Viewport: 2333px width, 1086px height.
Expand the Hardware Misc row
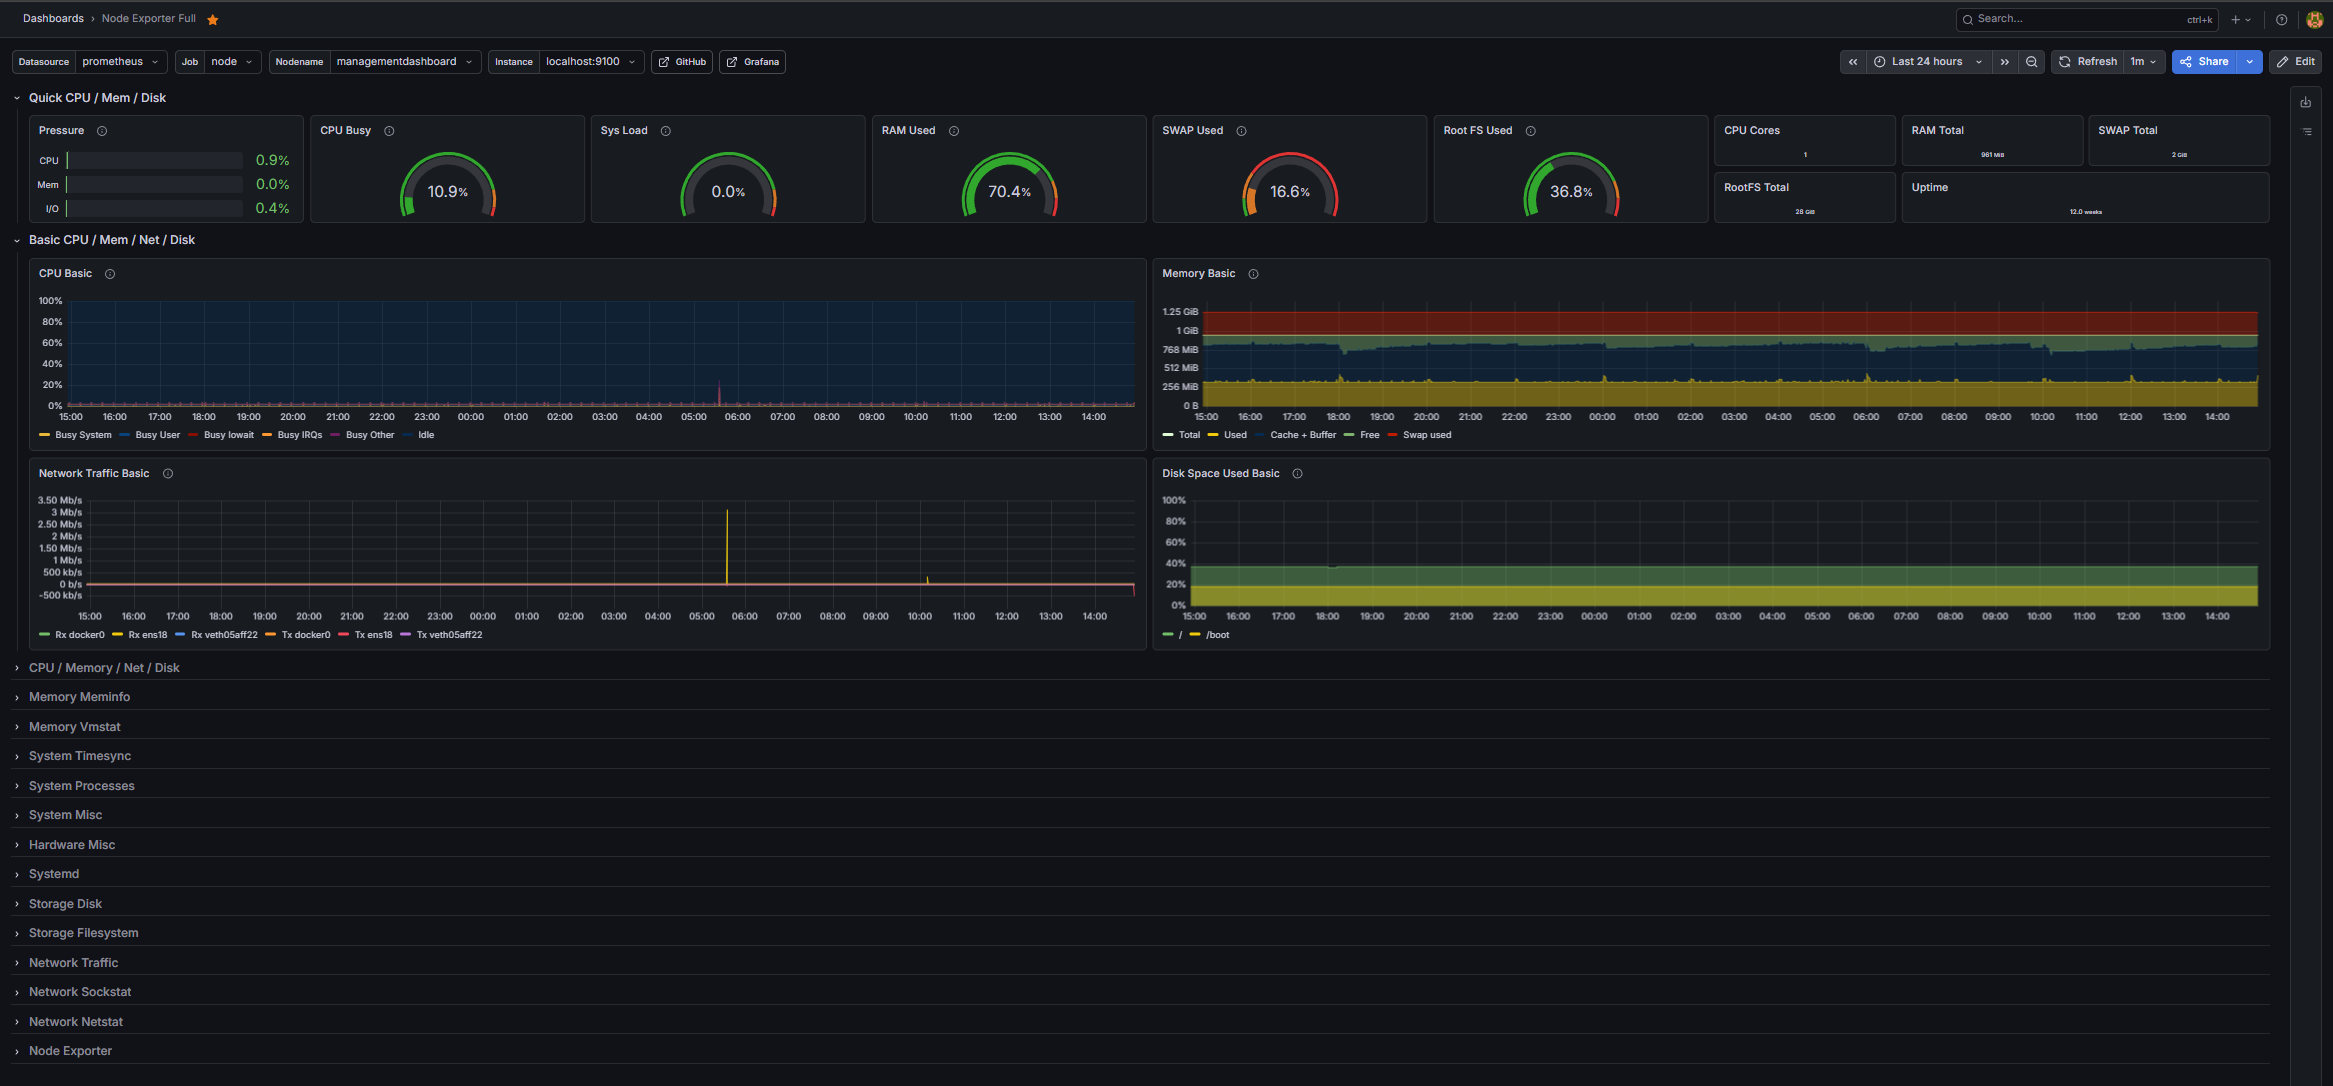(x=72, y=845)
